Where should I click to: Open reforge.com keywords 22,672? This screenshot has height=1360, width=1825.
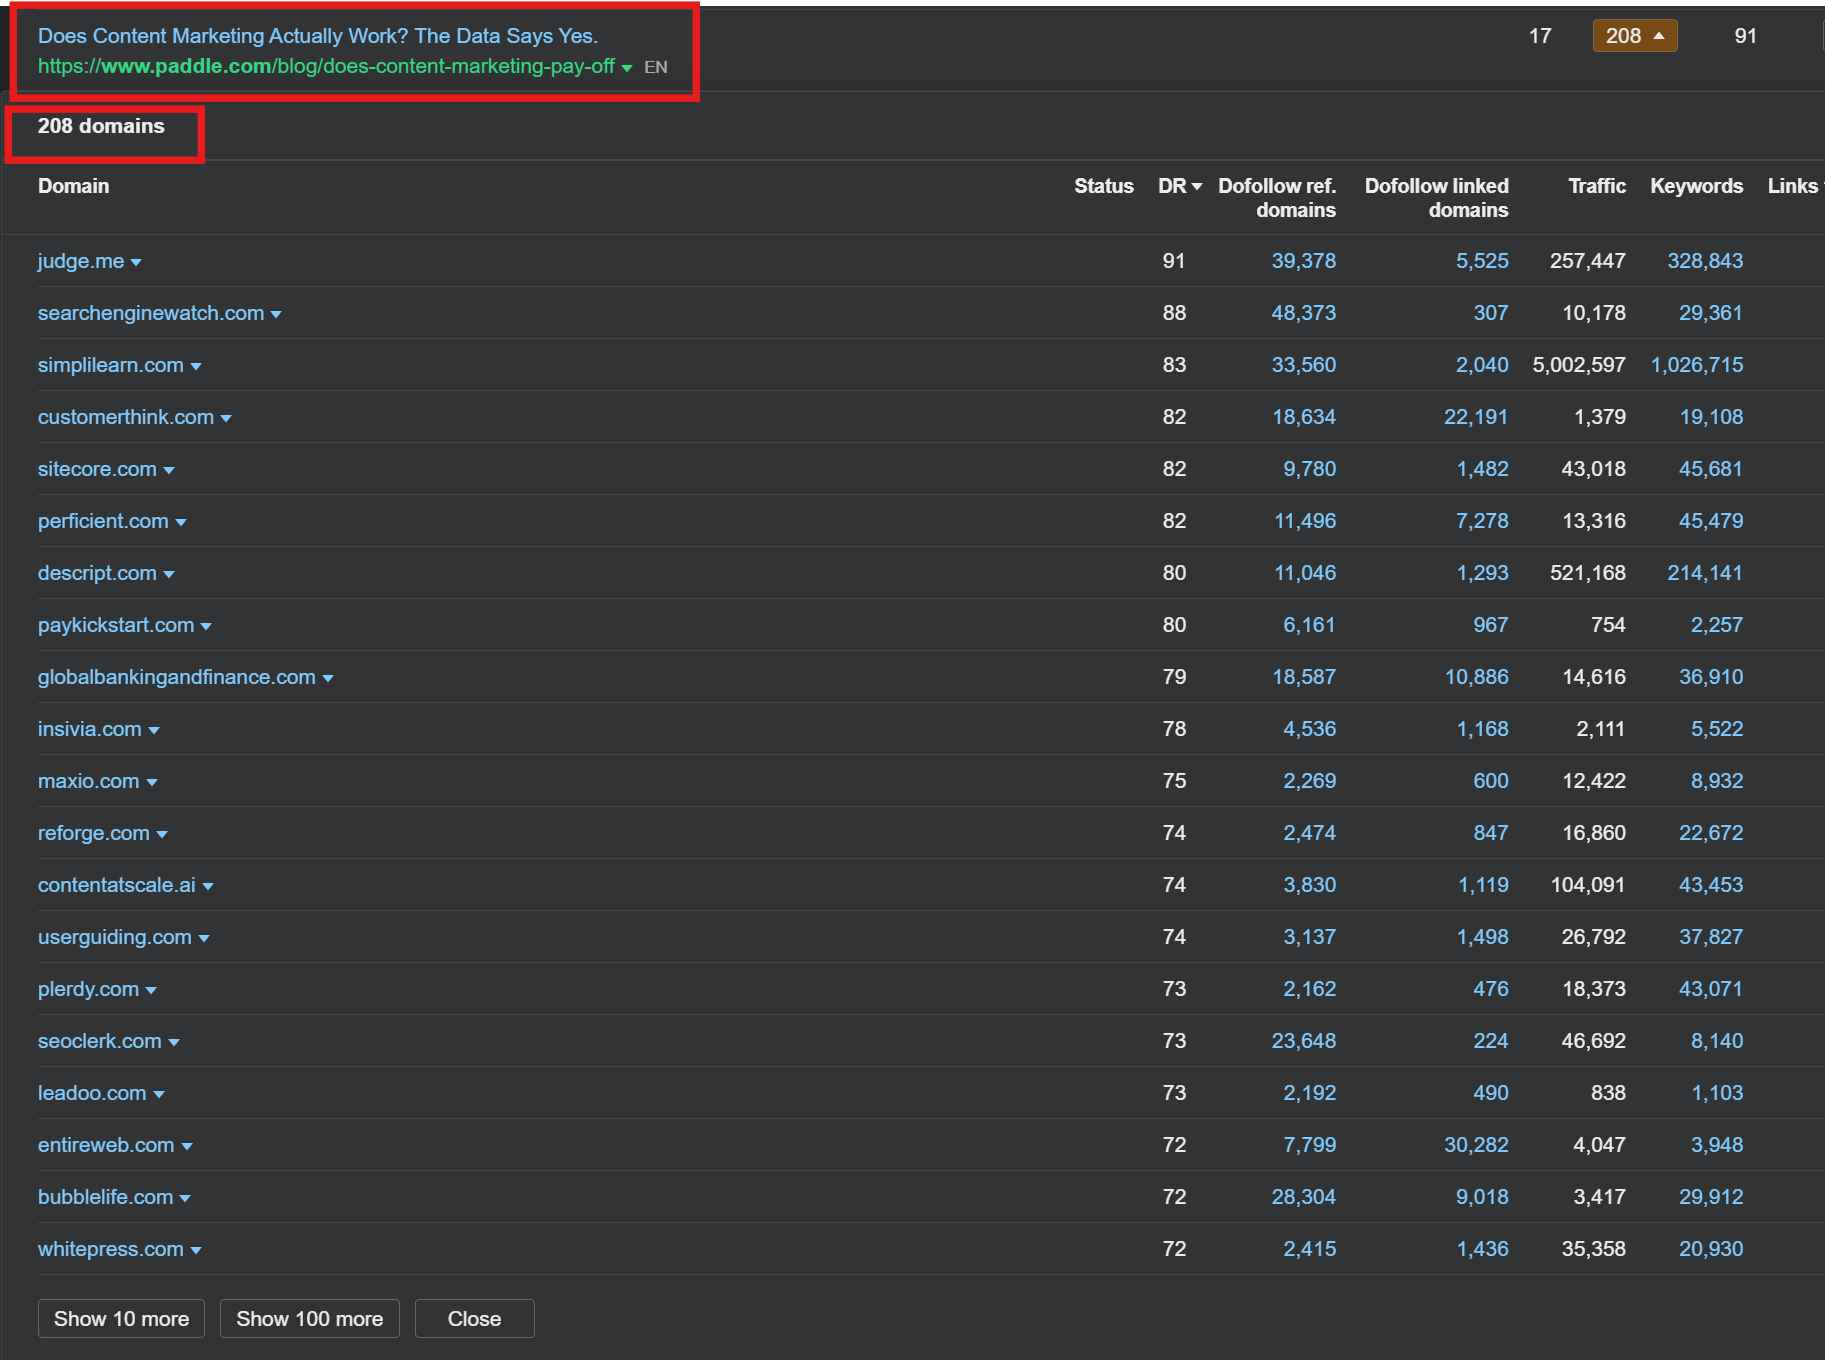(1711, 833)
